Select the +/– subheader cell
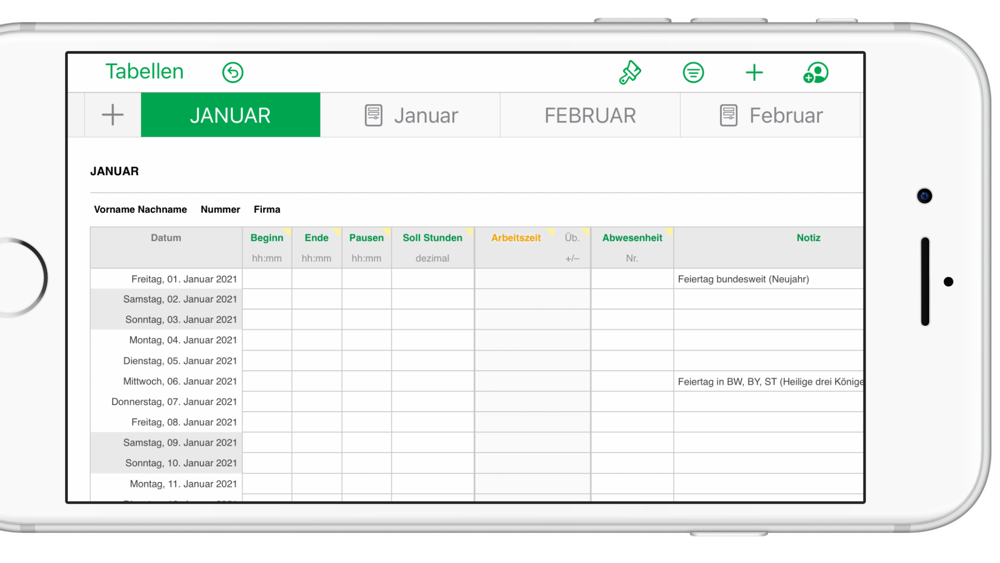 (572, 258)
